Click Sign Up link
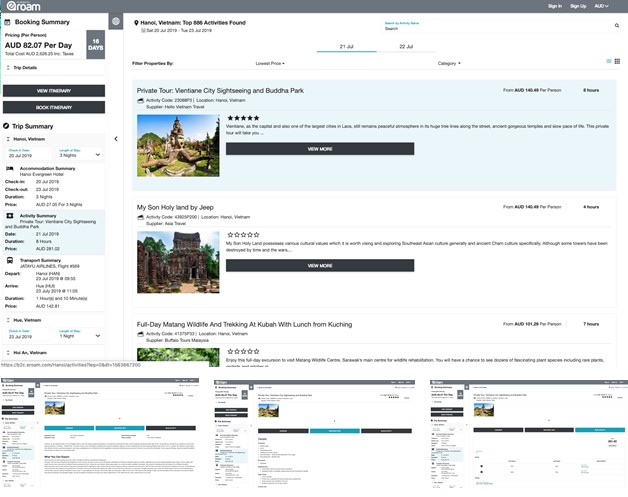 coord(578,6)
